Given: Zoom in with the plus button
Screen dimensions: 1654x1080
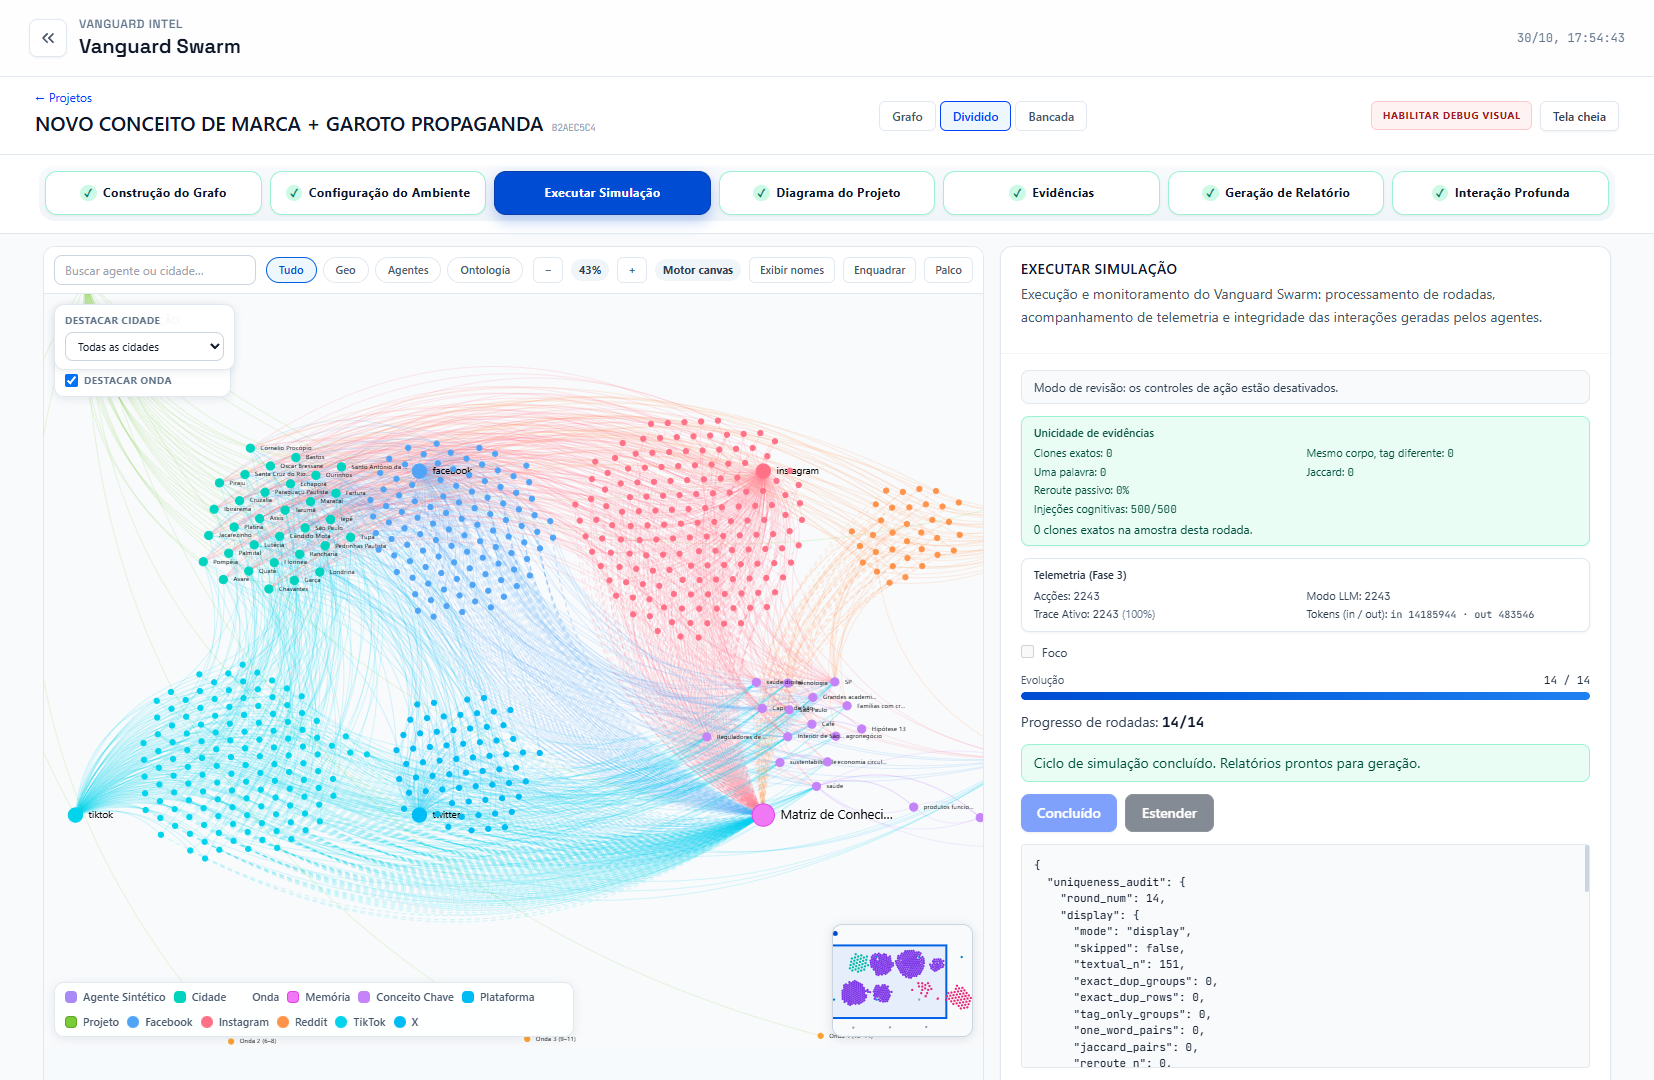Looking at the screenshot, I should tap(632, 270).
